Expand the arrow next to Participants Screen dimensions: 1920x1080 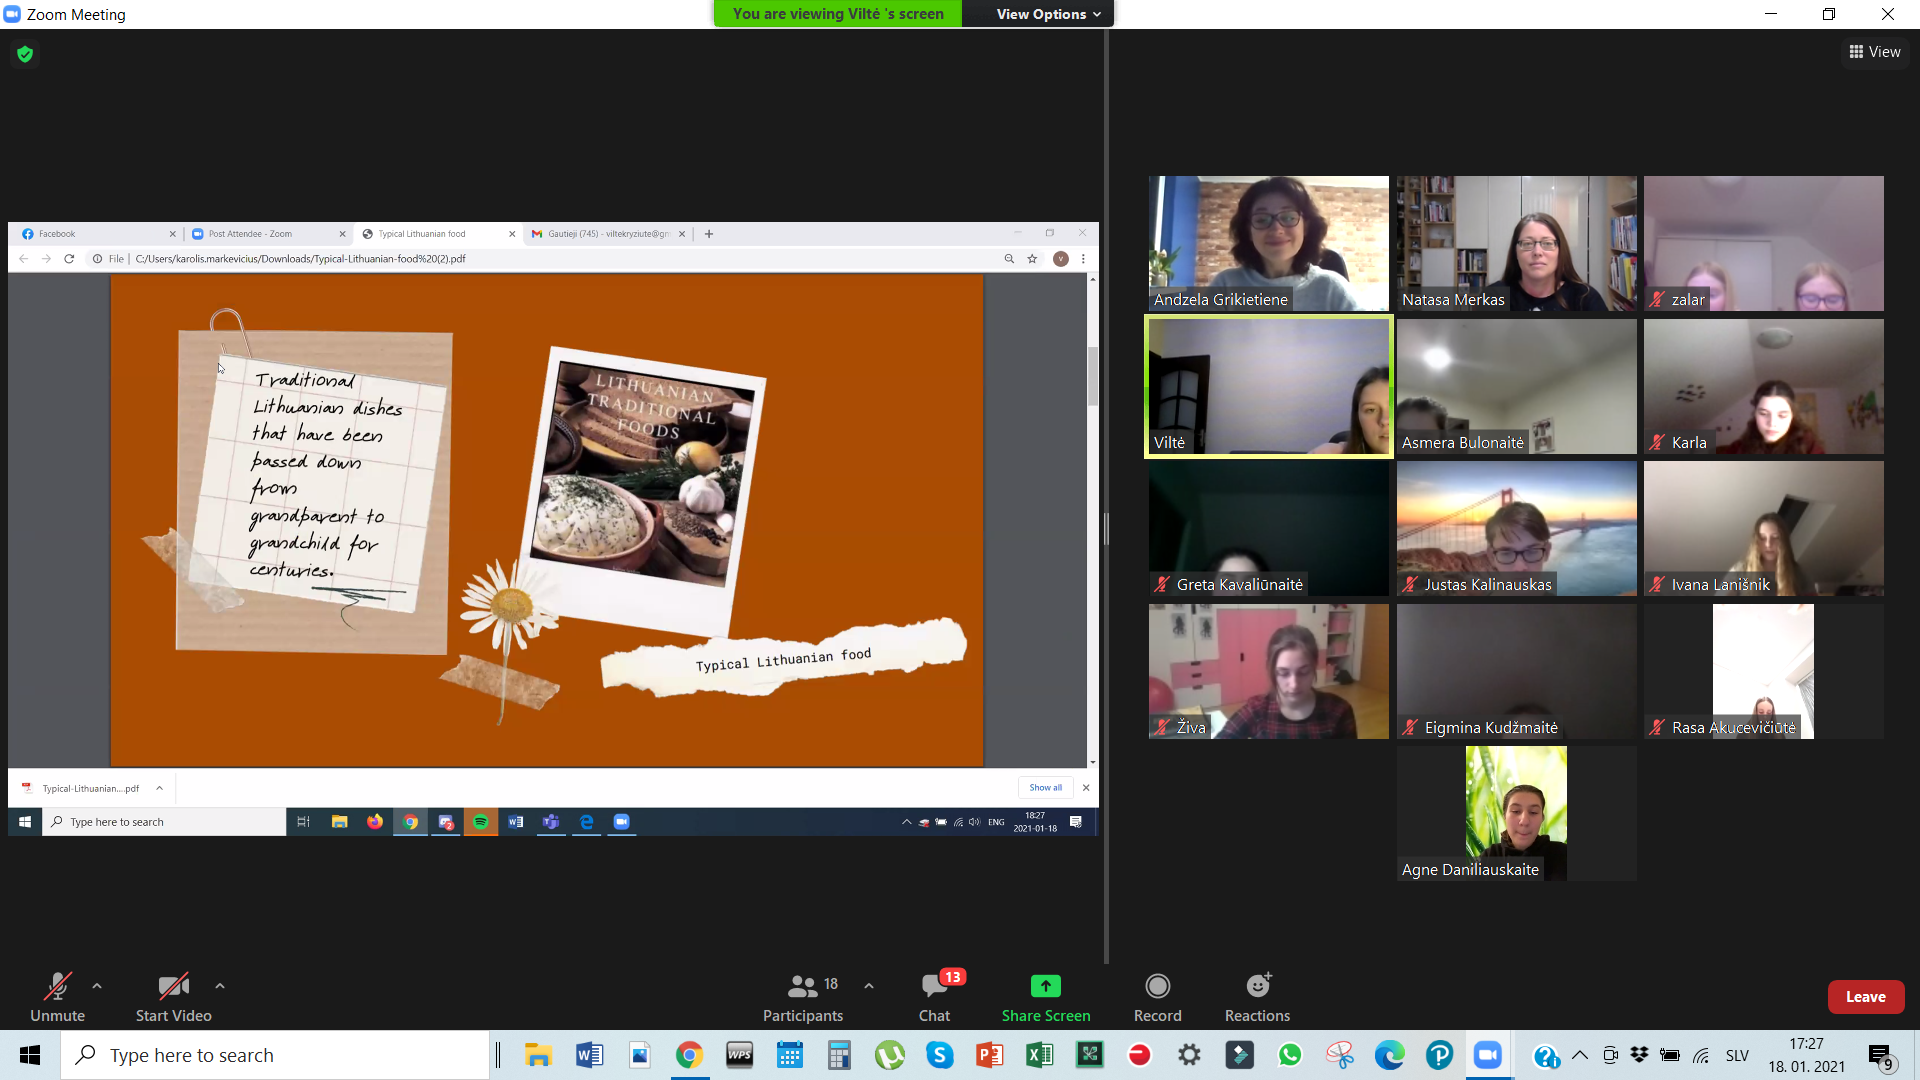[x=869, y=986]
